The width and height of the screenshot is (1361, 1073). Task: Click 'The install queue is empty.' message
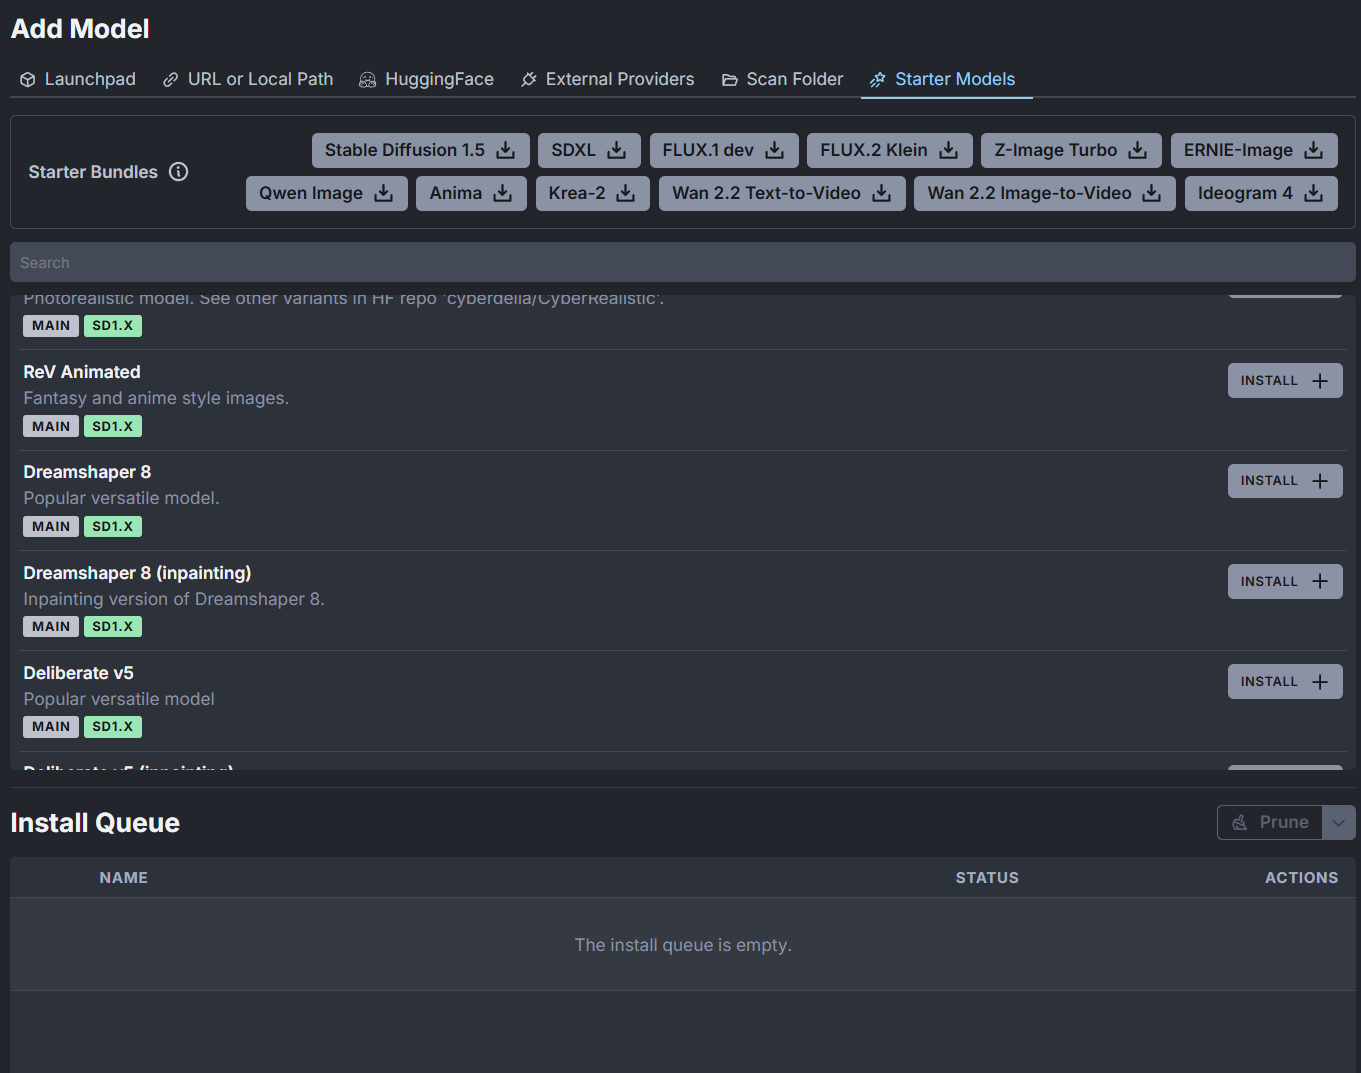coord(683,945)
